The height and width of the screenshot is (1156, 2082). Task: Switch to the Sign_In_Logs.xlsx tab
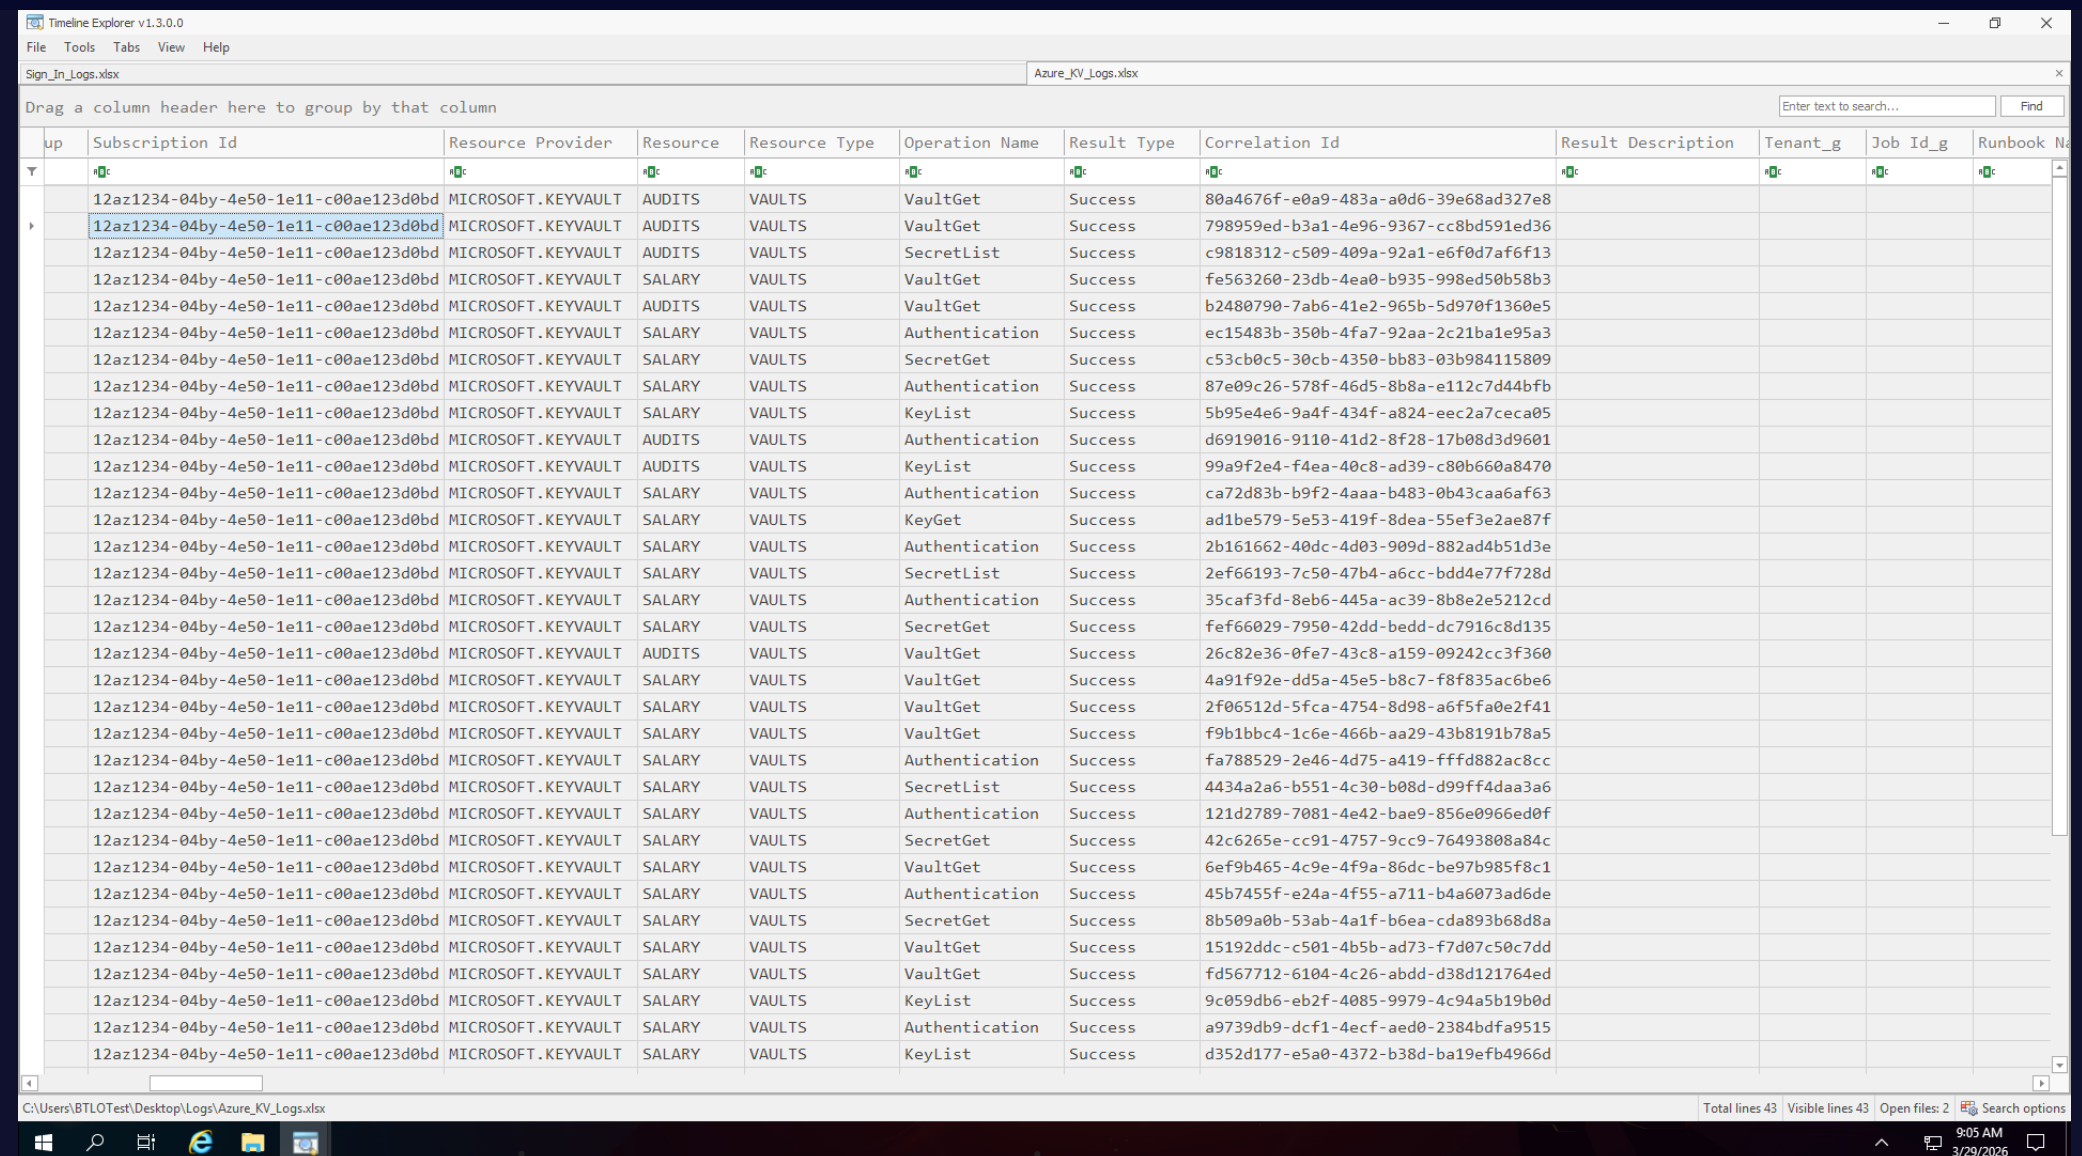pyautogui.click(x=72, y=74)
